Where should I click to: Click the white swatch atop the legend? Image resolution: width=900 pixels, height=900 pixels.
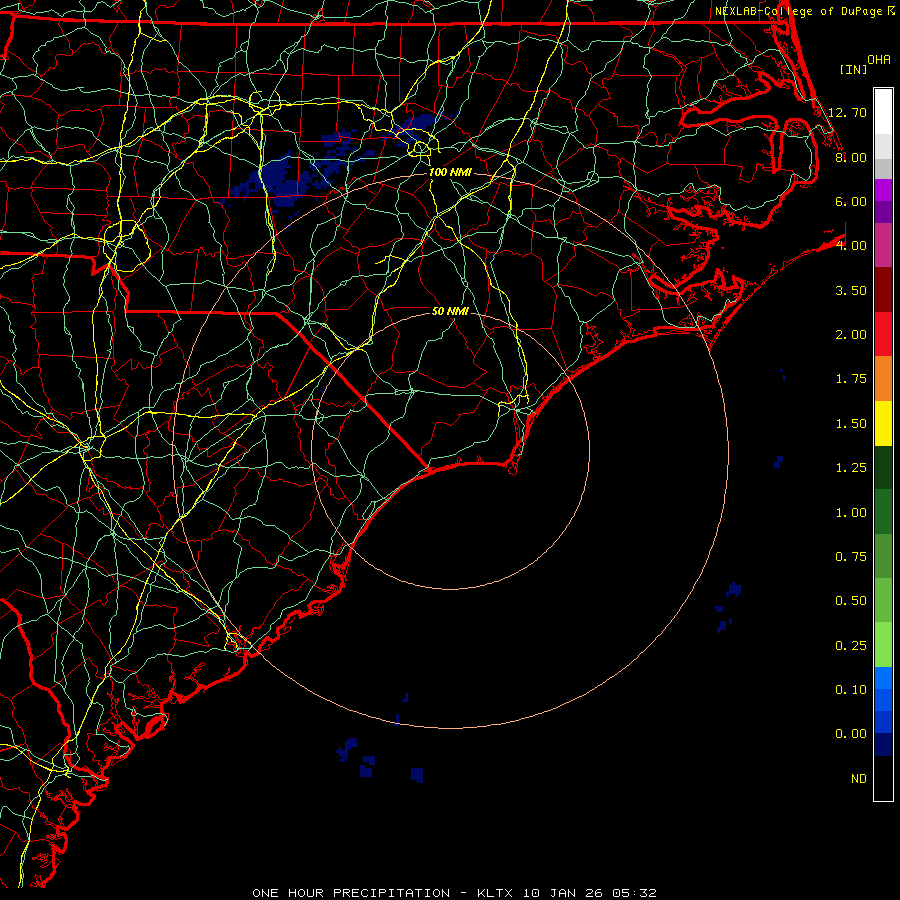click(x=883, y=111)
